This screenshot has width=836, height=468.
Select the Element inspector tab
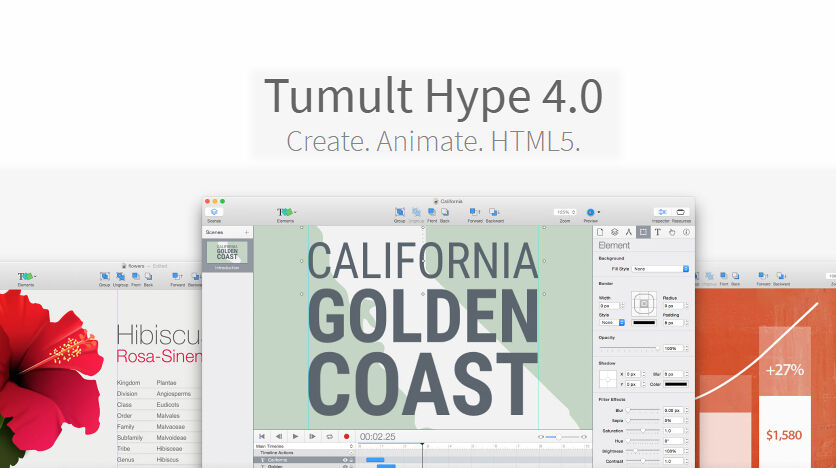point(644,232)
